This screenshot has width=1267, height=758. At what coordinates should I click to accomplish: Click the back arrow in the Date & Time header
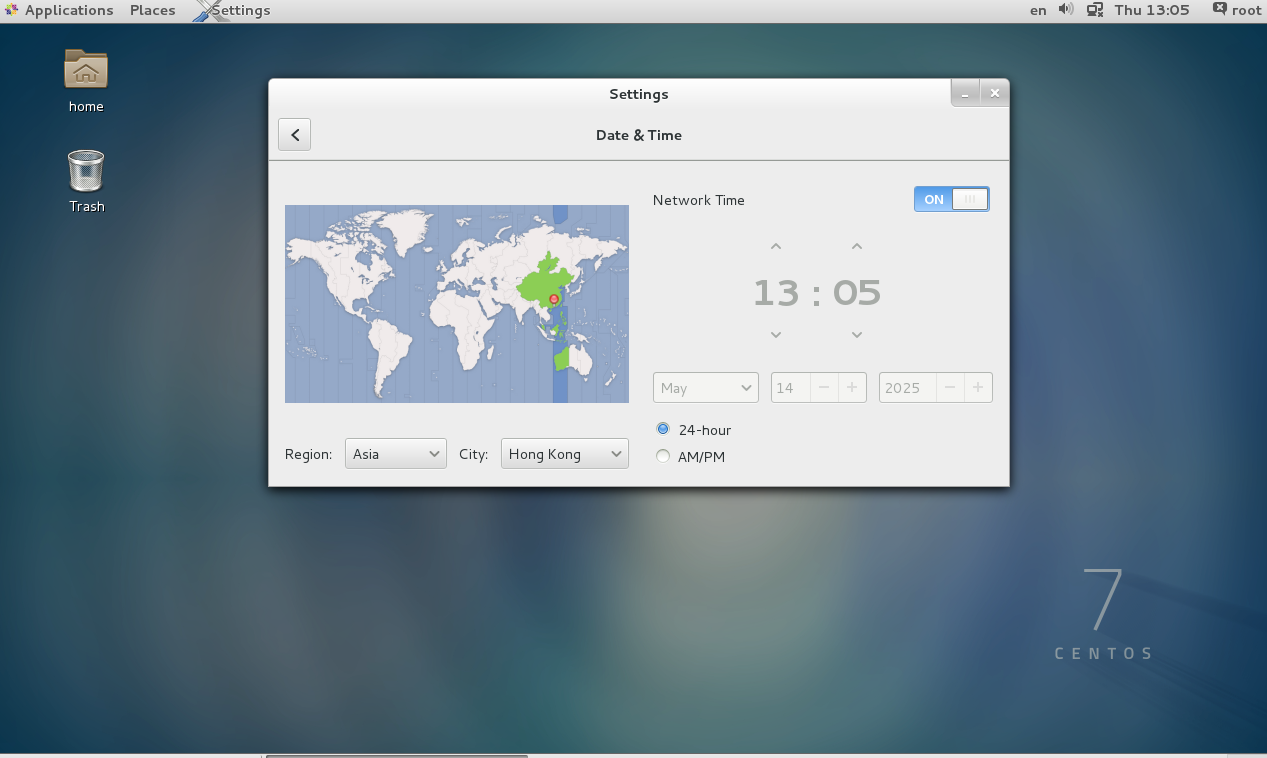click(x=293, y=133)
